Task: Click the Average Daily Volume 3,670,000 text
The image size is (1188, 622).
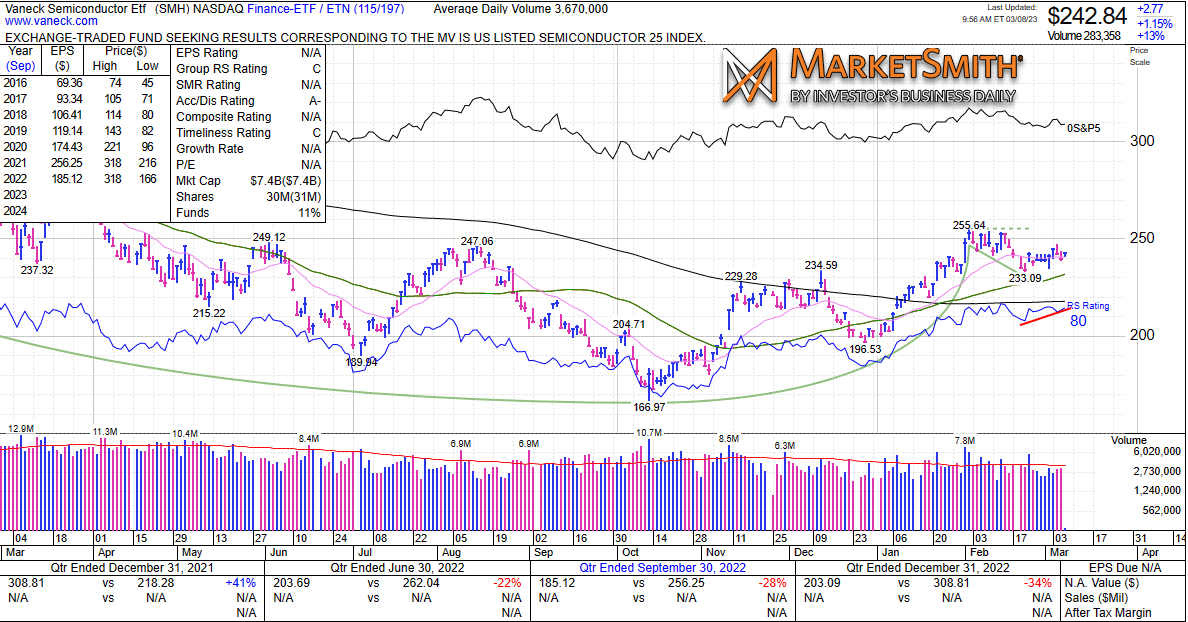Action: click(521, 9)
